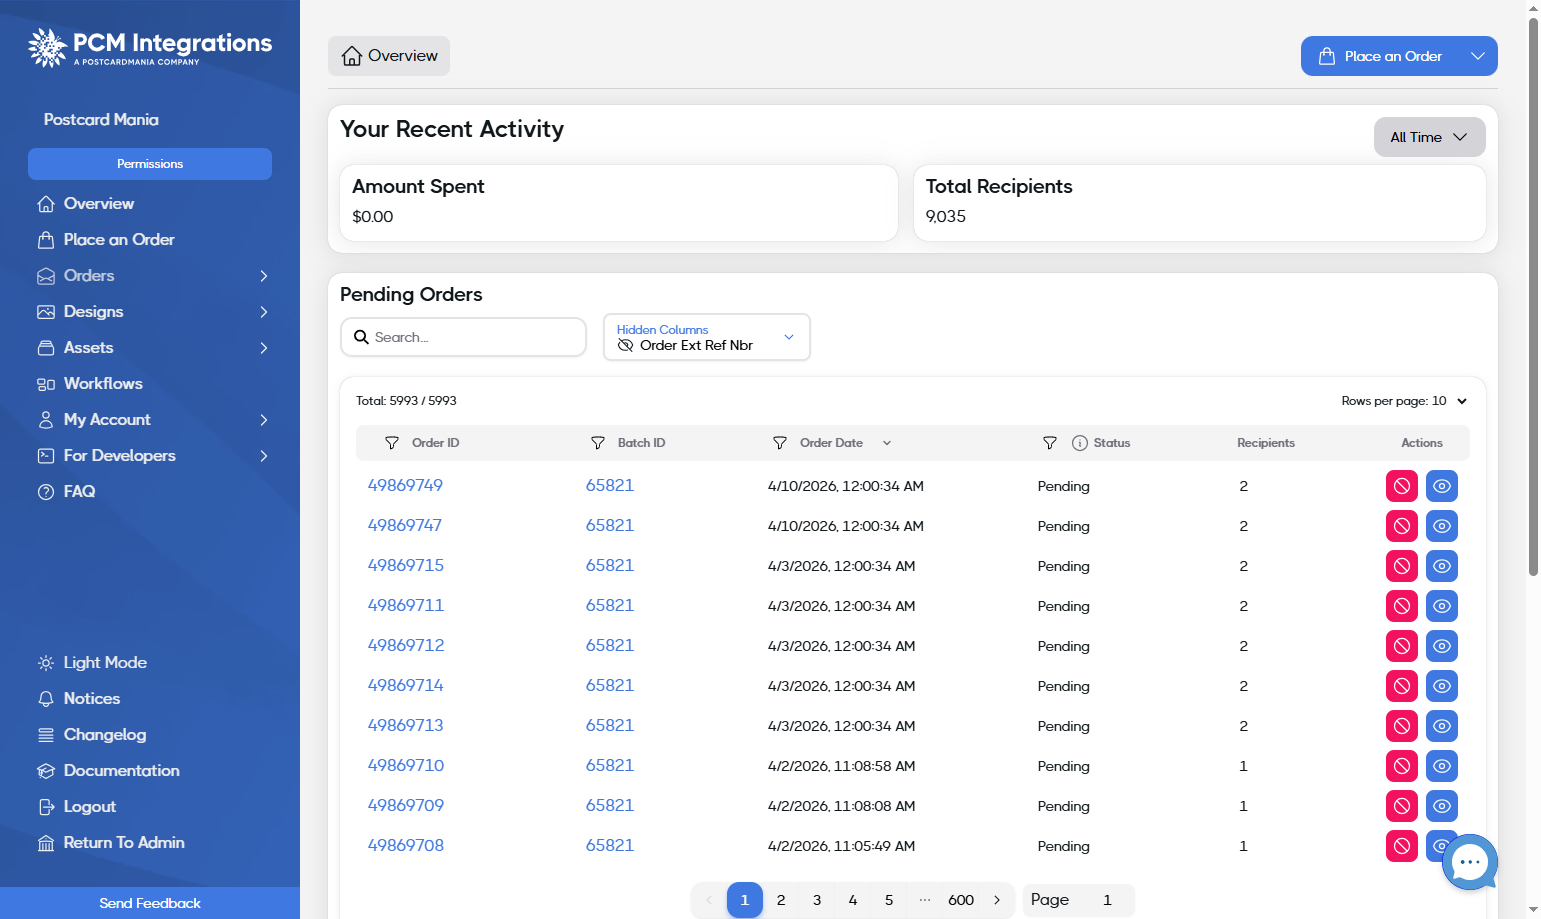Filter by Order Date funnel icon
Image resolution: width=1541 pixels, height=919 pixels.
[x=780, y=443]
